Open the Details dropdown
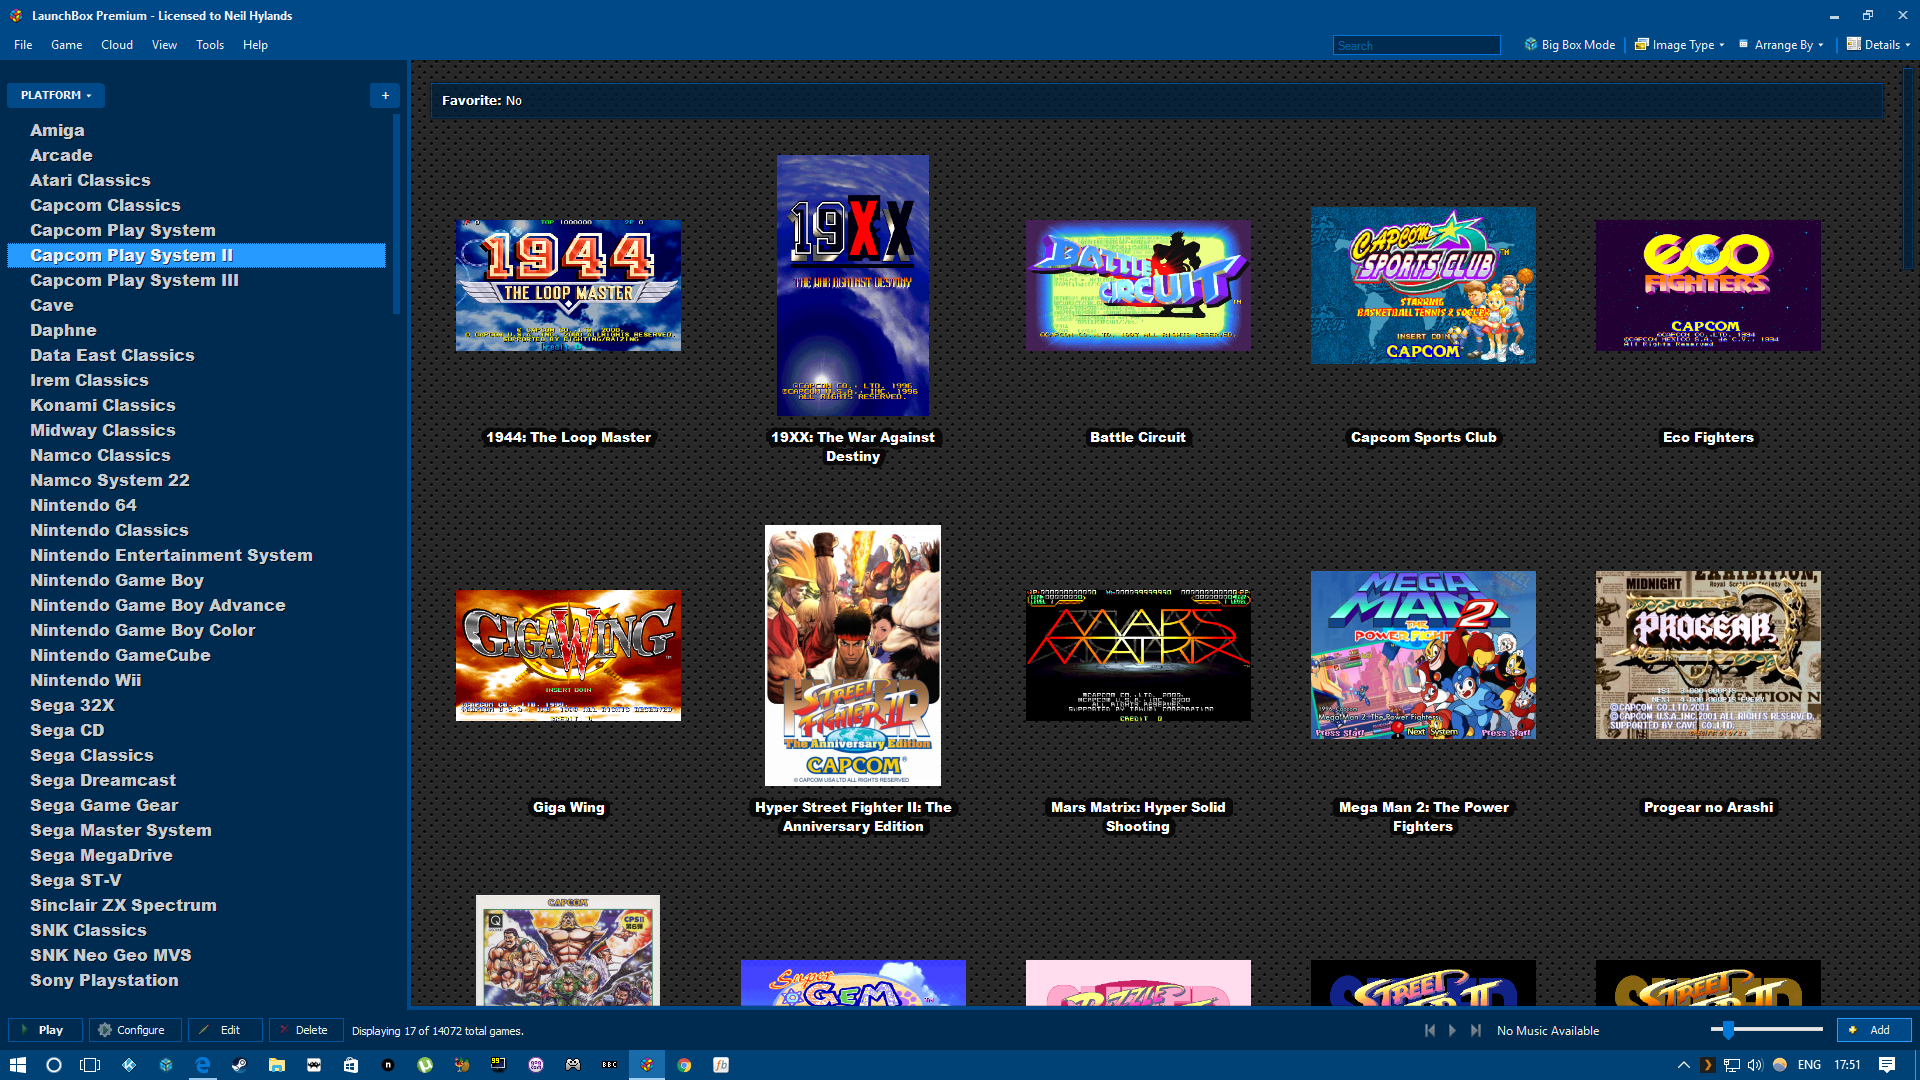 coord(1878,45)
